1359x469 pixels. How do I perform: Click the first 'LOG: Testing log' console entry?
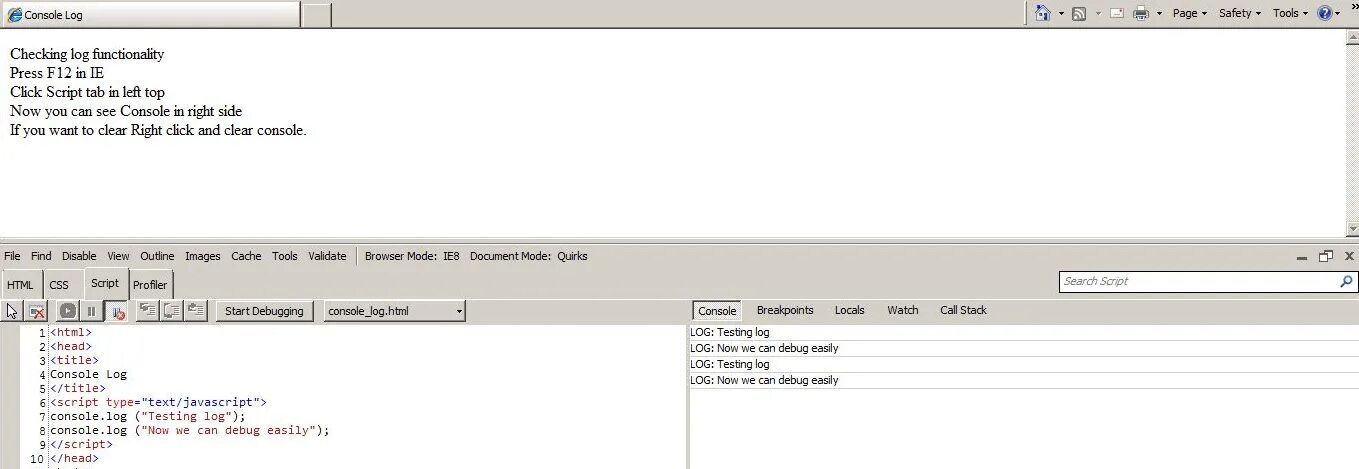1024,332
